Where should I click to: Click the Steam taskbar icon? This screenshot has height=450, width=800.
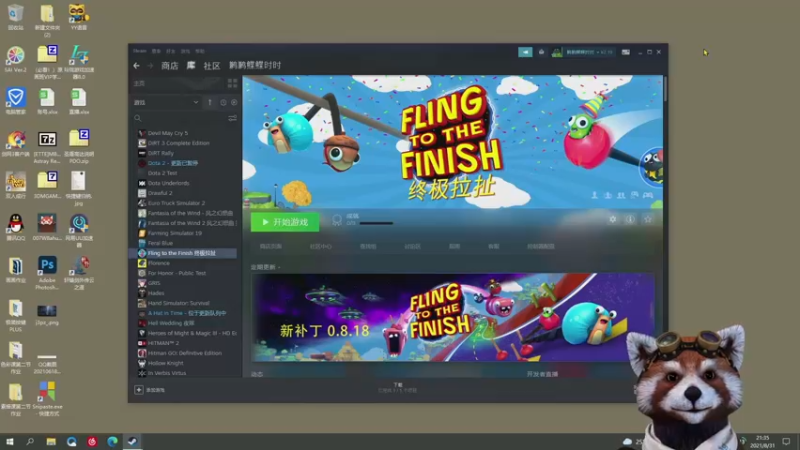point(133,442)
